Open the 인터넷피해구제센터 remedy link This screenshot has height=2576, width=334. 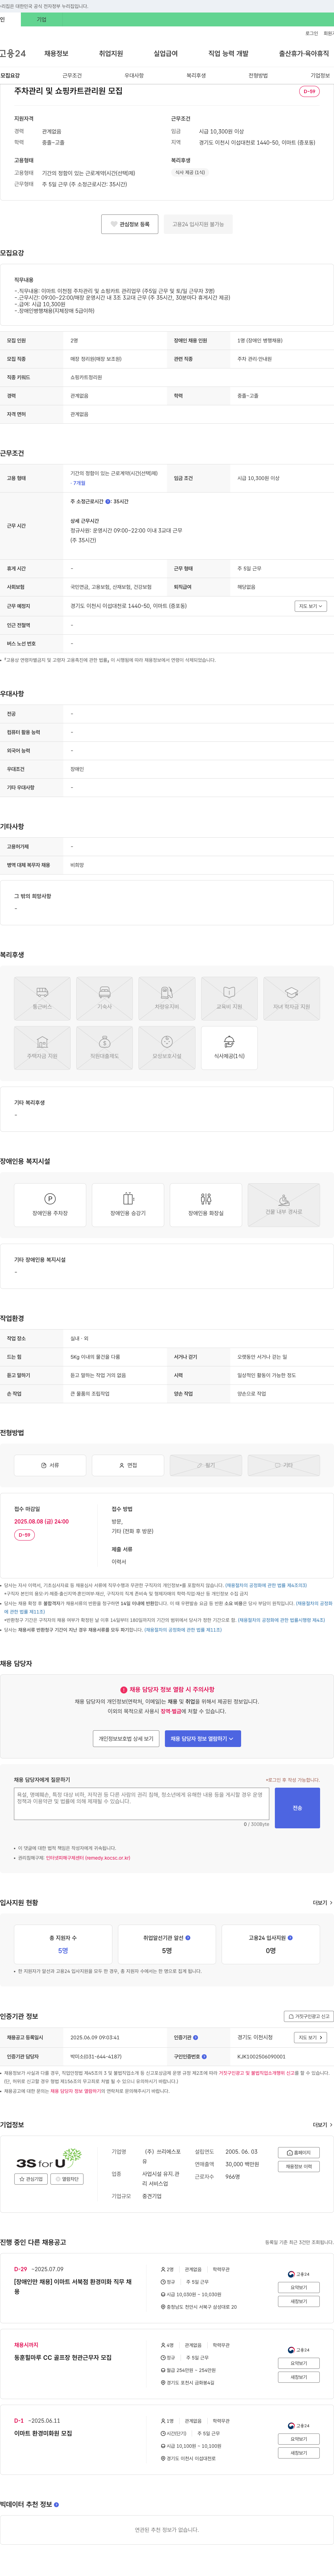tap(88, 1858)
